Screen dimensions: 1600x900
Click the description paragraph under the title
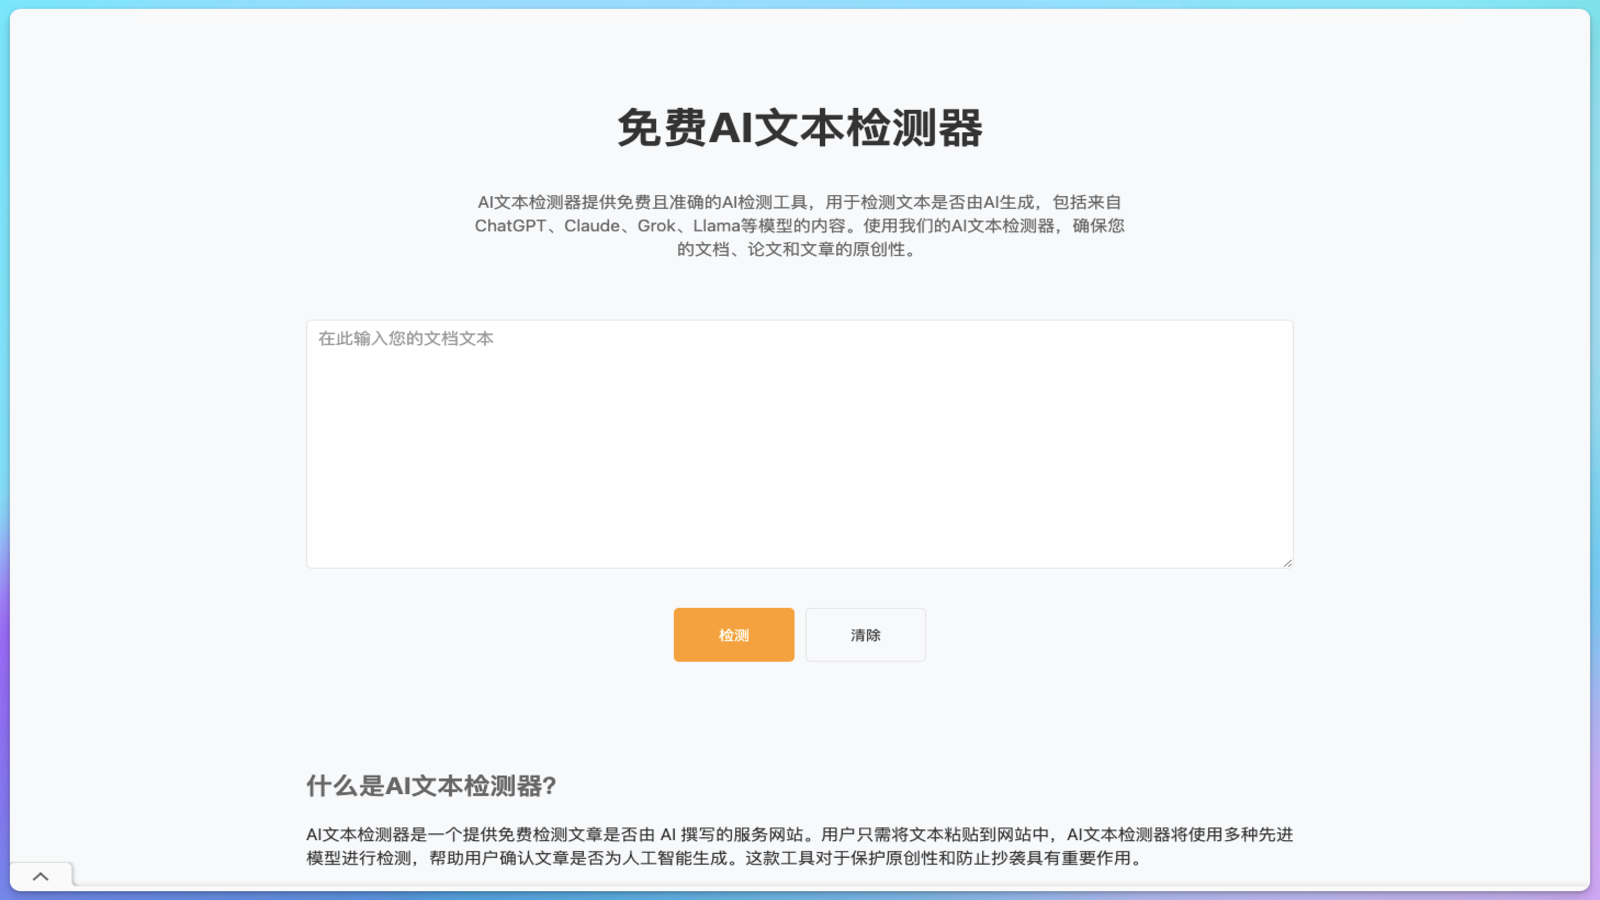coord(799,226)
